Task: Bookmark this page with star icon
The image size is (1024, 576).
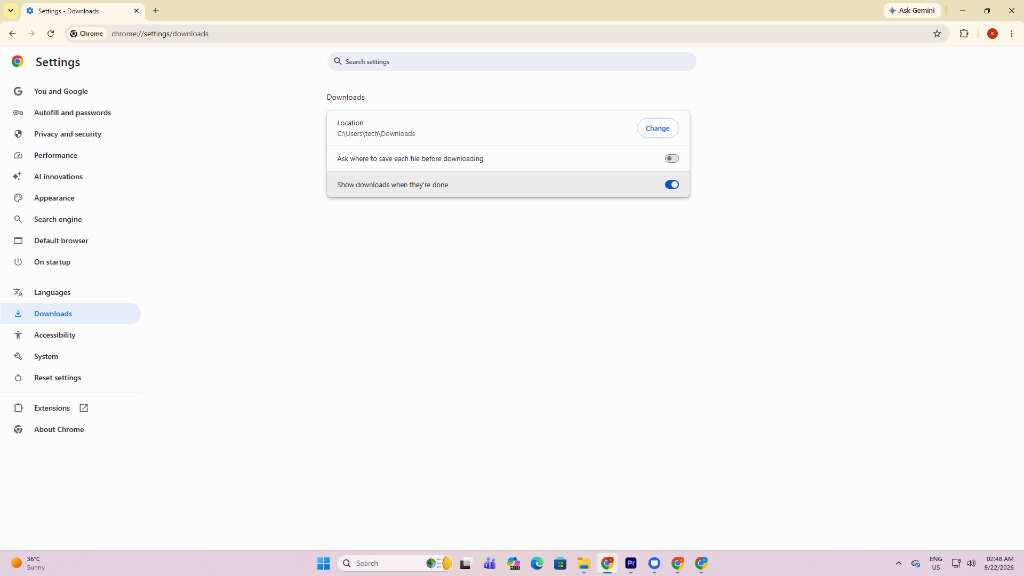Action: pos(937,33)
